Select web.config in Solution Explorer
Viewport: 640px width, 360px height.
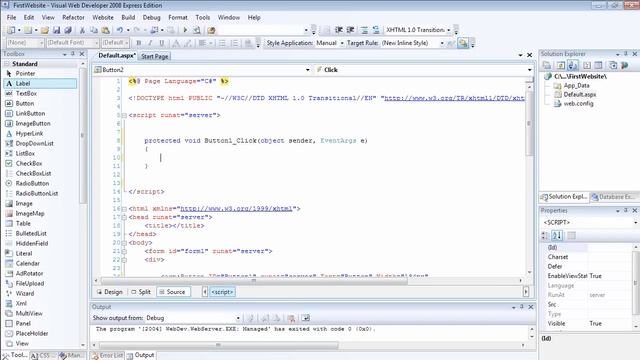point(578,104)
